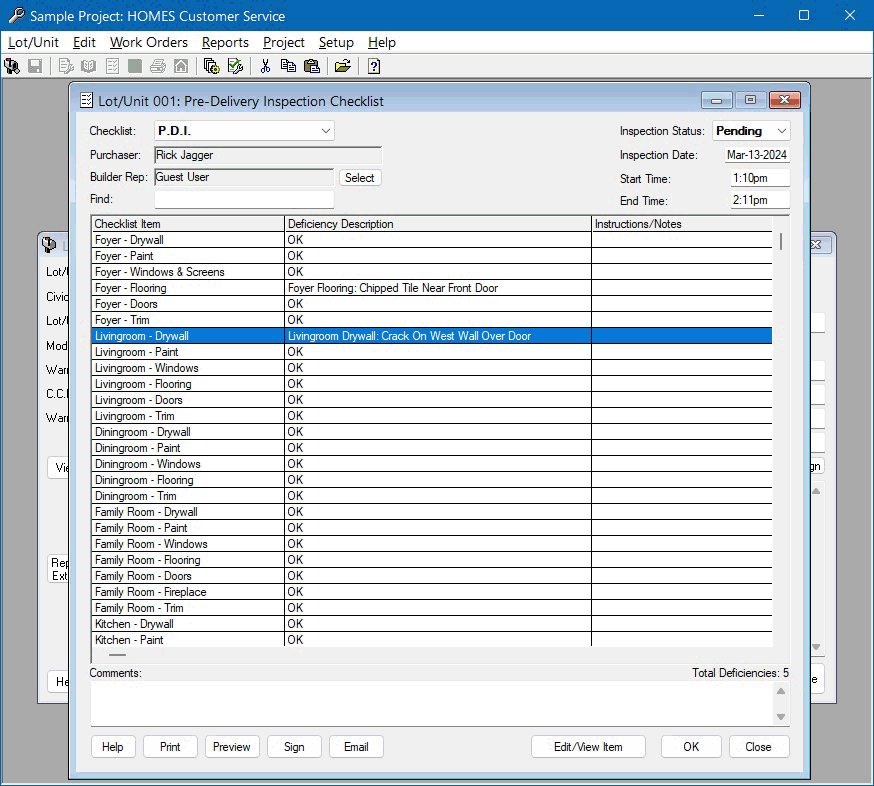The width and height of the screenshot is (874, 786).
Task: Click the Edit/View Item button
Action: click(x=589, y=747)
